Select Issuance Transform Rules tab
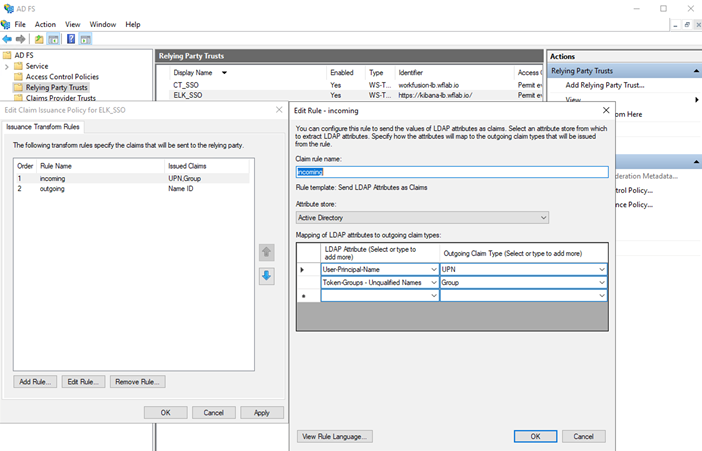702x451 pixels. pyautogui.click(x=43, y=127)
